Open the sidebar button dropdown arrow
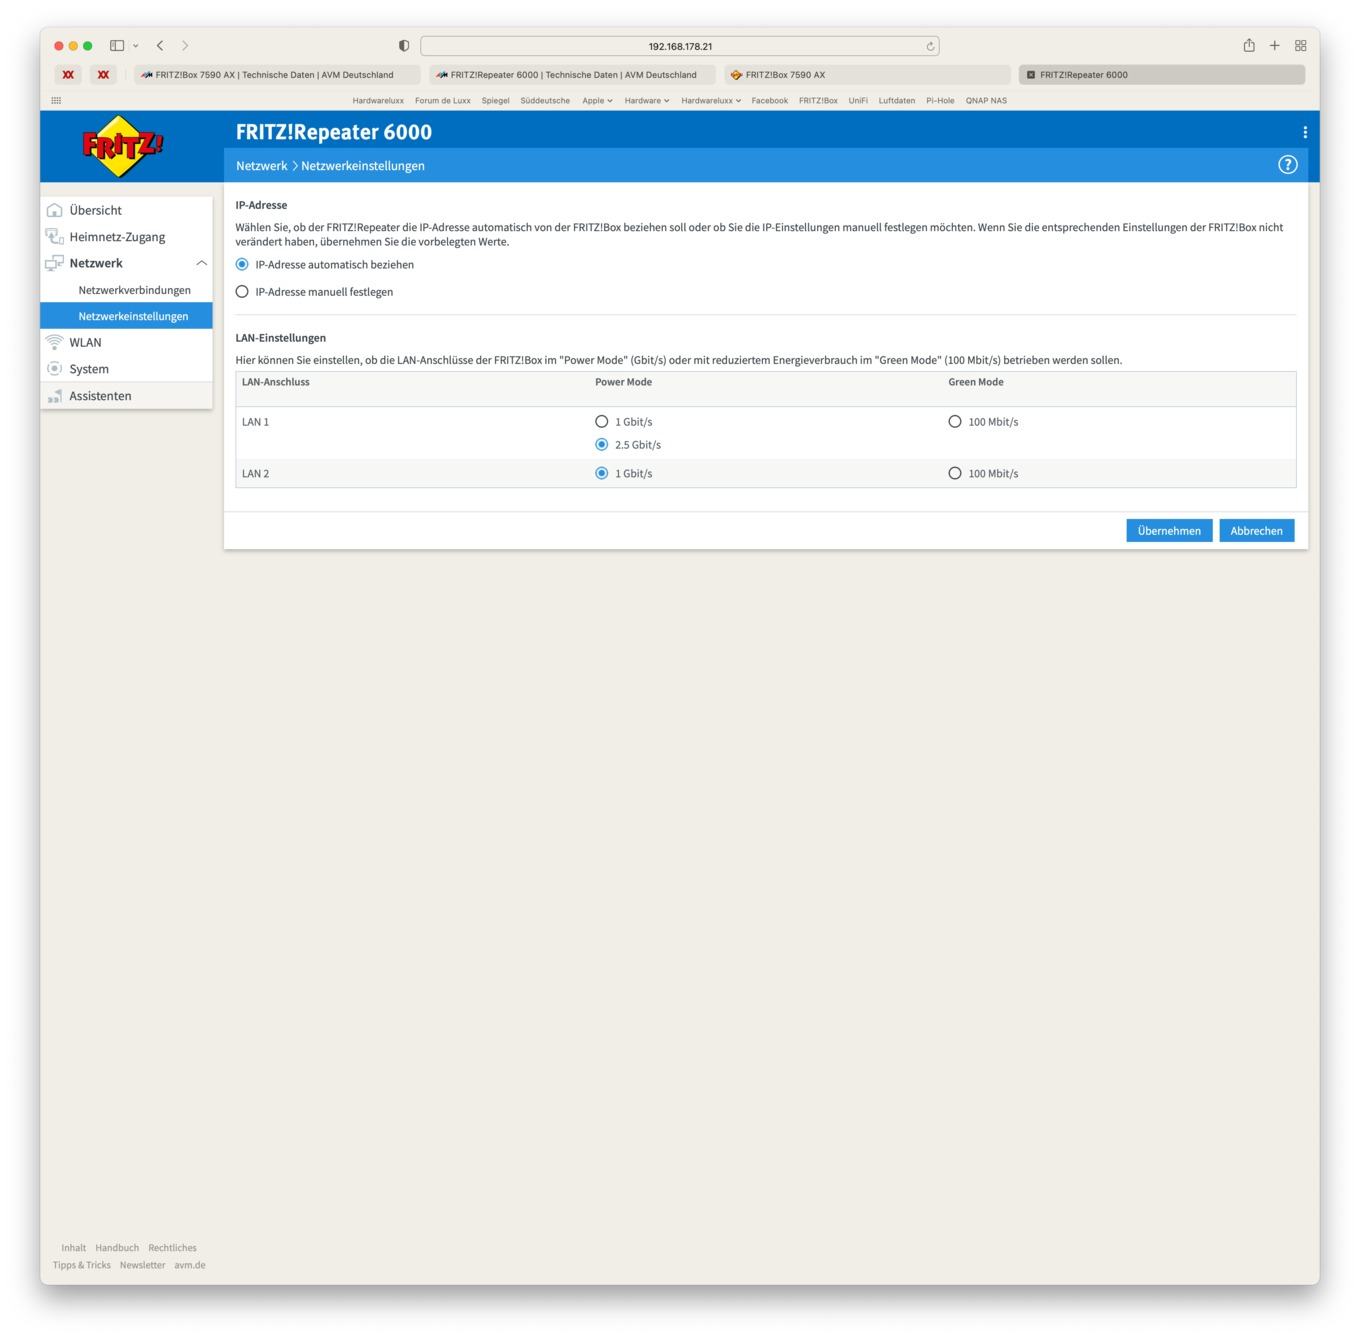 pyautogui.click(x=136, y=45)
